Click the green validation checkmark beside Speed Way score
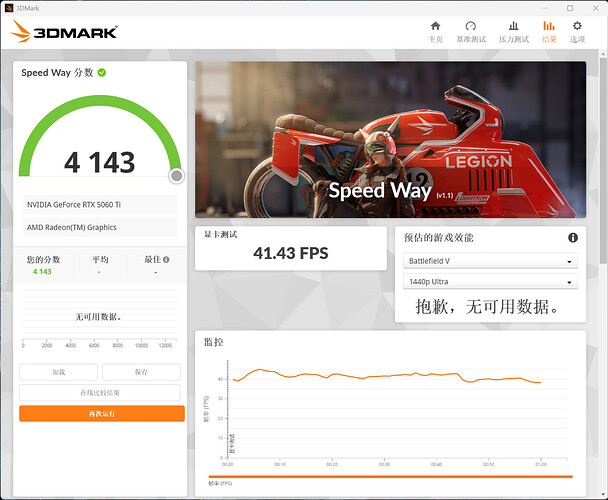The height and width of the screenshot is (500, 608). click(x=102, y=73)
